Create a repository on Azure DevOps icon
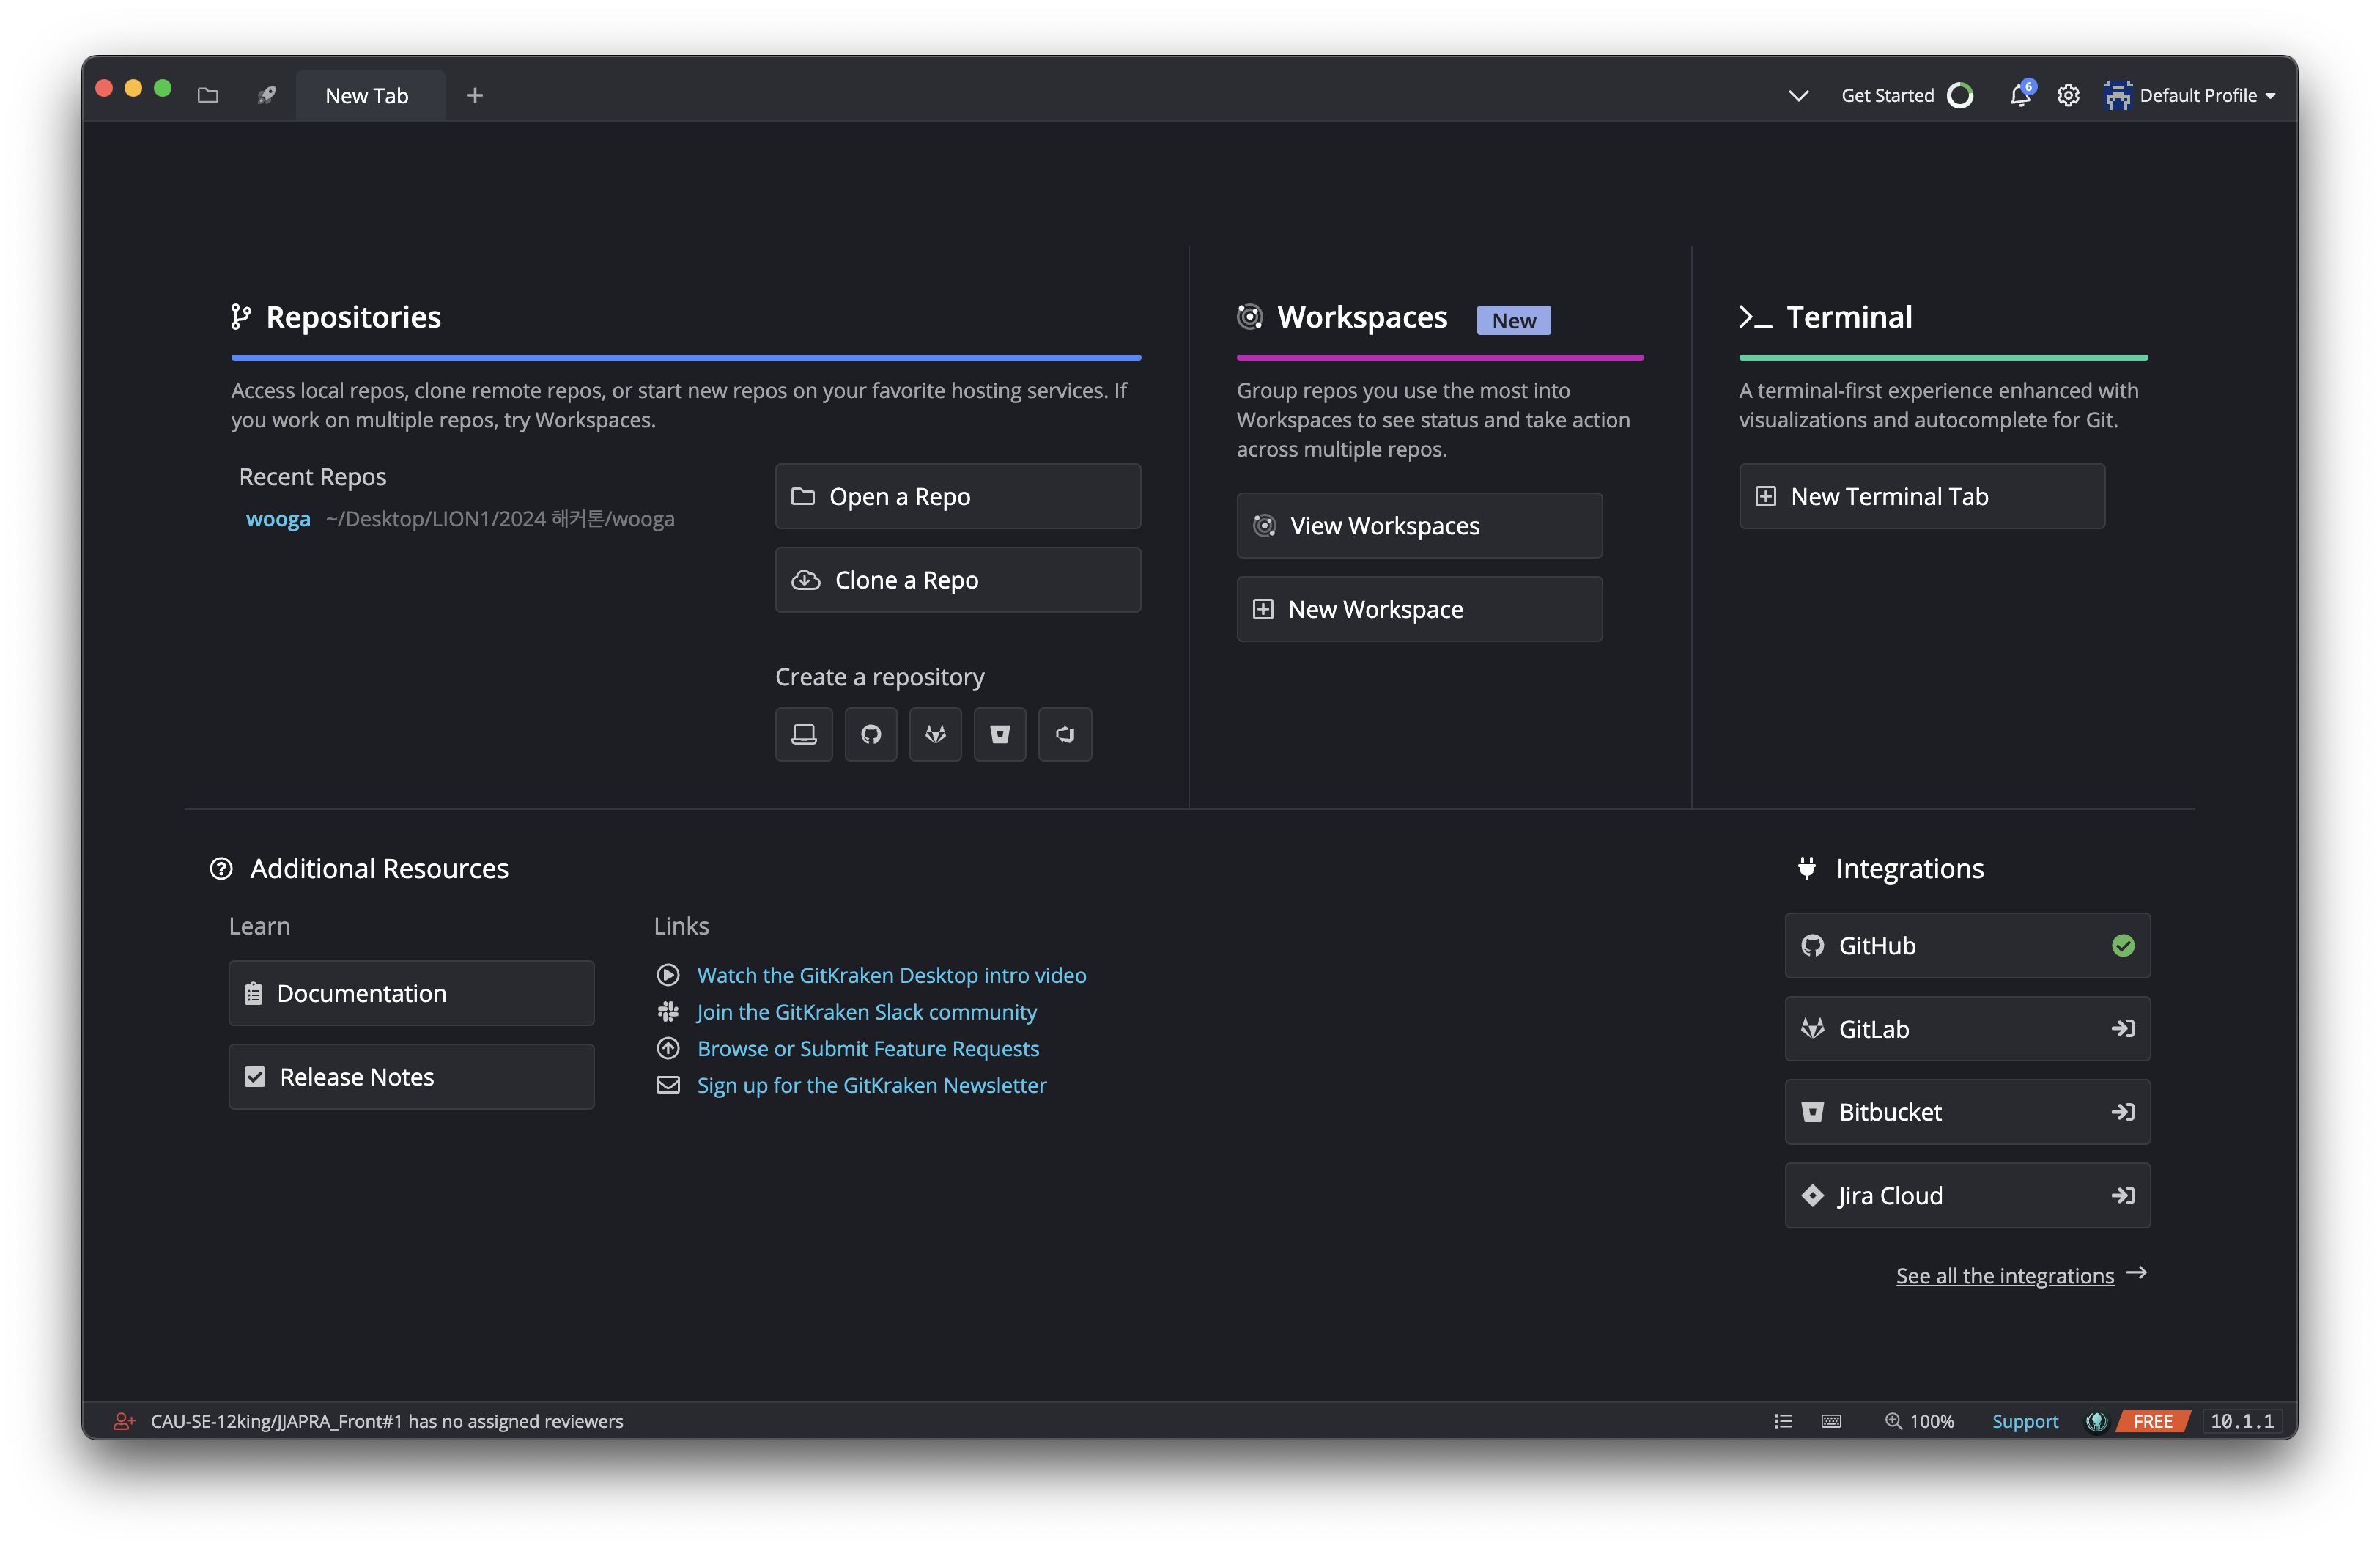This screenshot has width=2380, height=1548. point(1064,734)
